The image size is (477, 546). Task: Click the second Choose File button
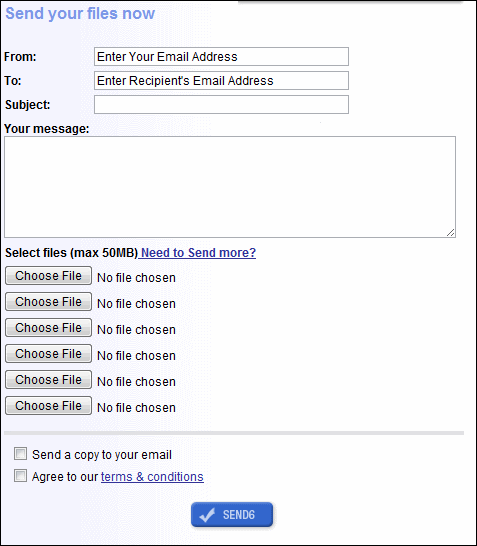pos(48,302)
